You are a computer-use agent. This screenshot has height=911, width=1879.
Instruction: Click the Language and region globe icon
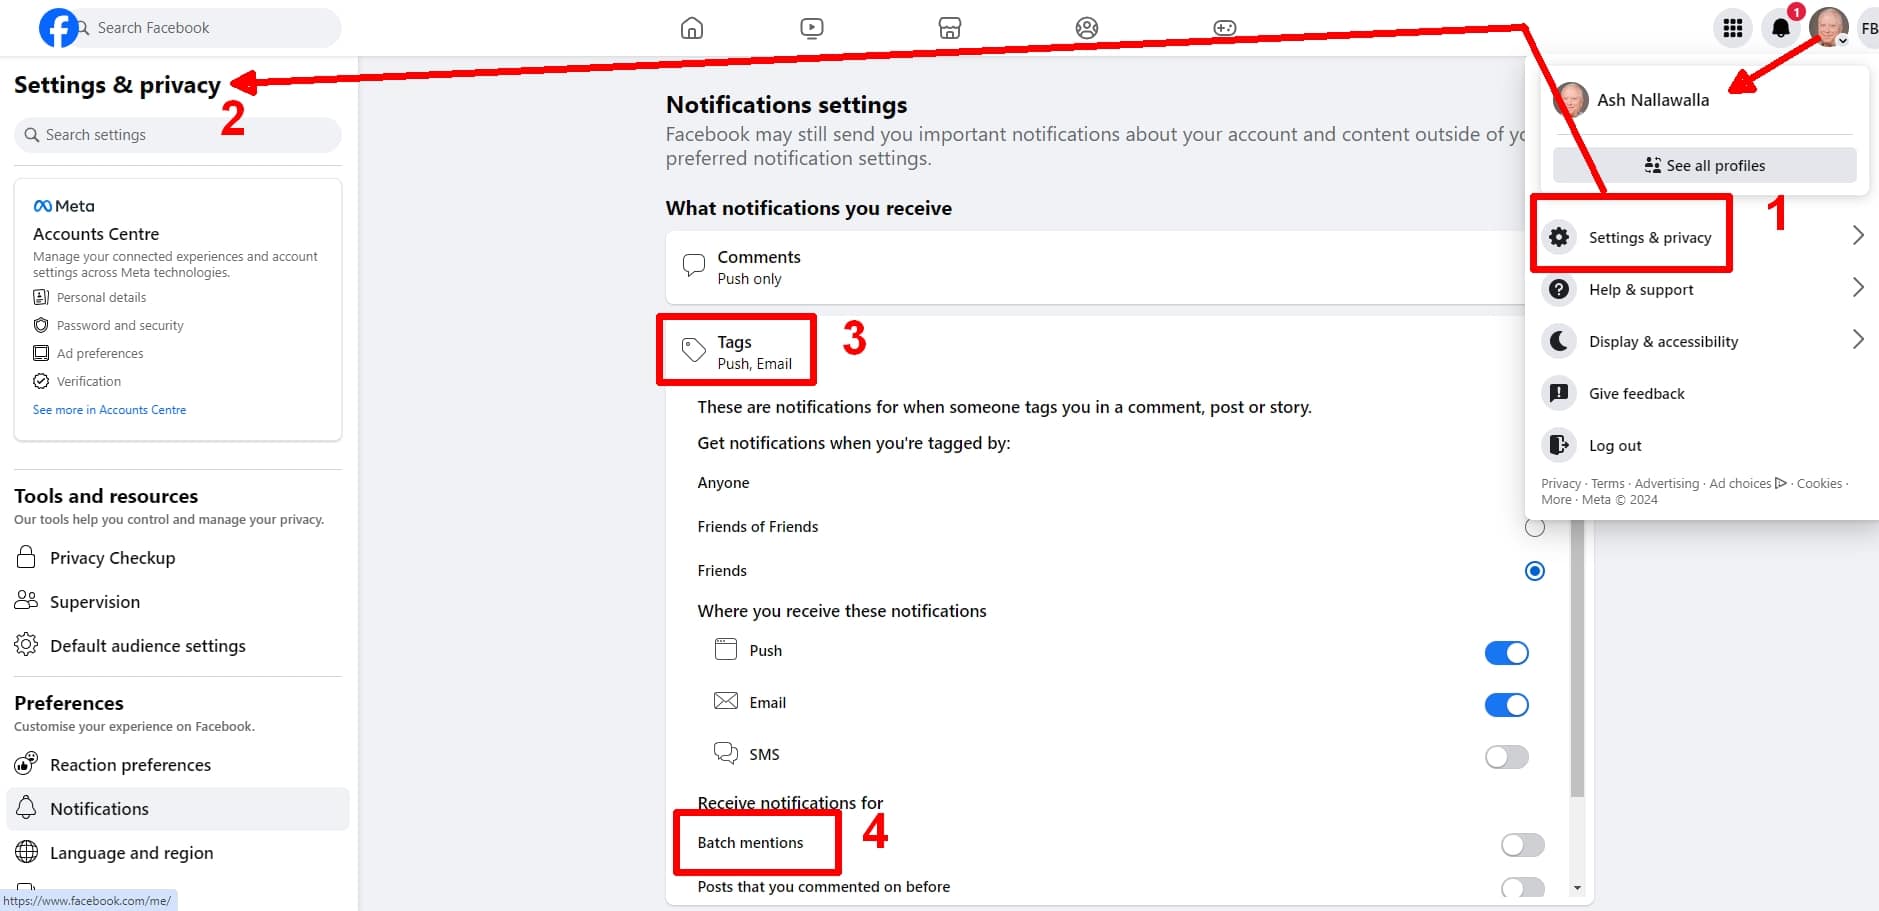point(27,852)
